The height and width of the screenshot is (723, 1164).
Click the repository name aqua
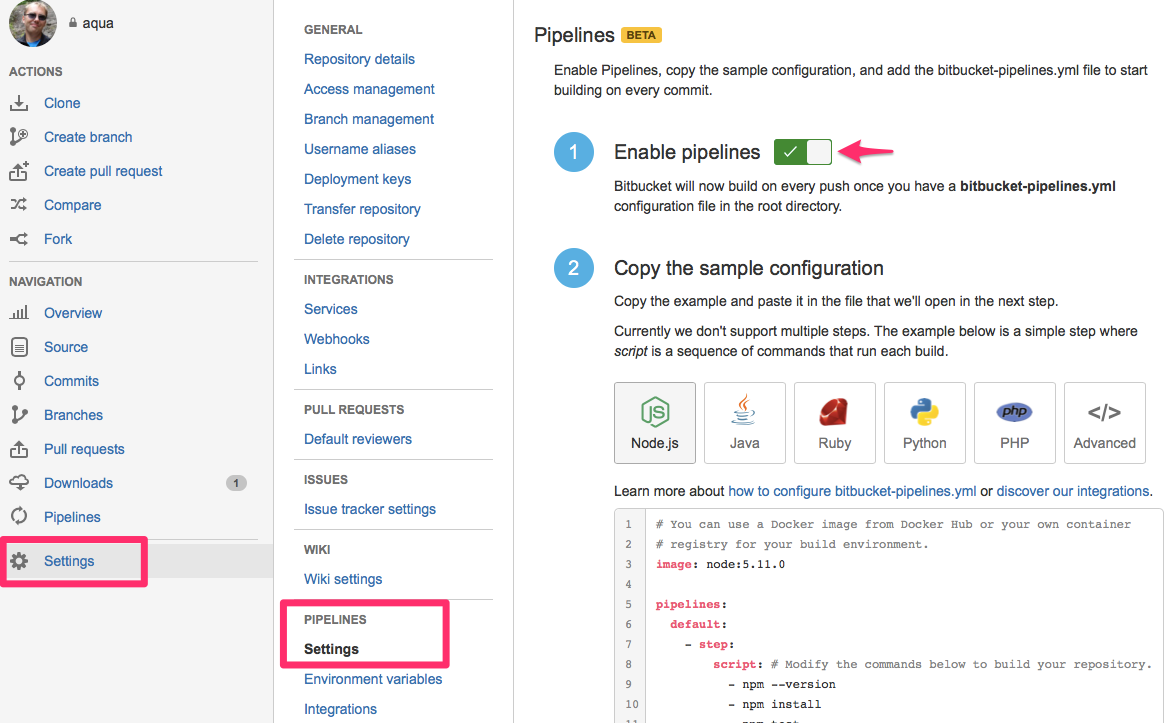click(x=98, y=23)
